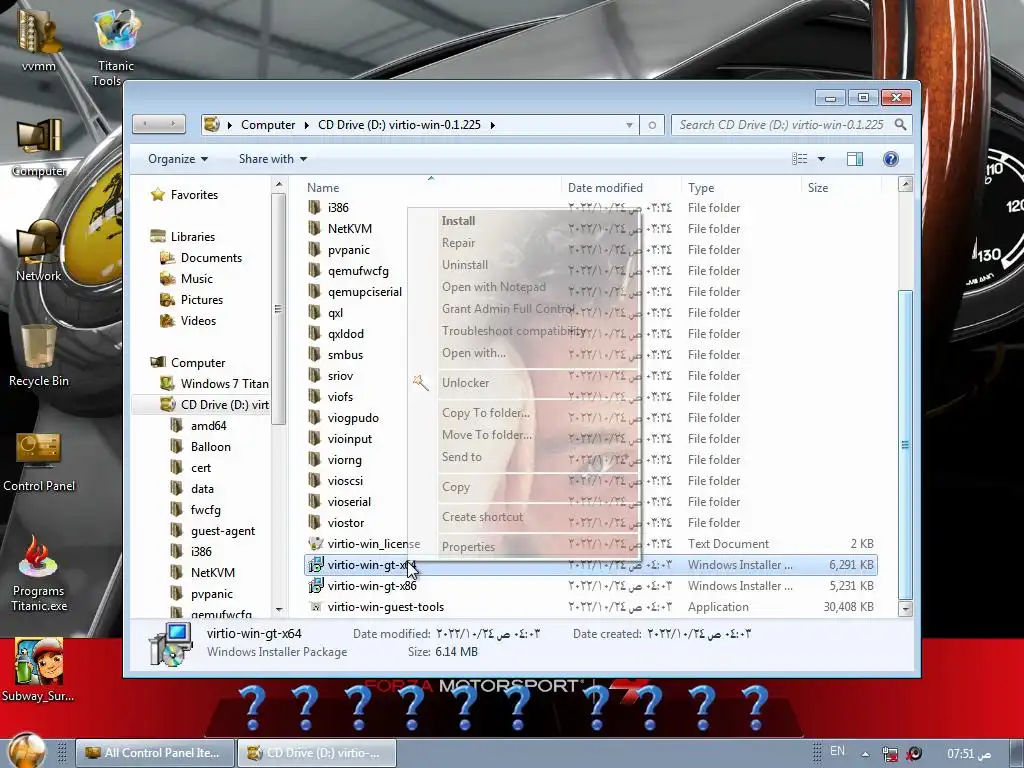Click the folder icon in address bar
The height and width of the screenshot is (768, 1024).
click(212, 124)
